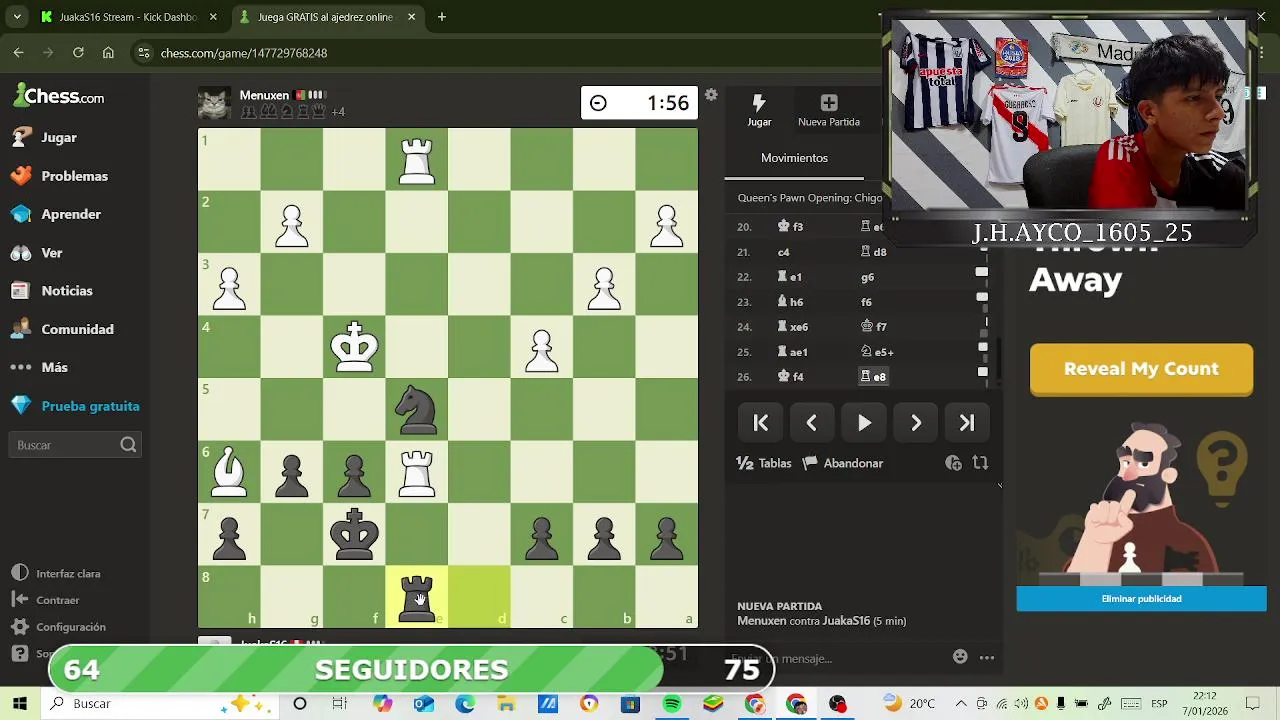Screen dimensions: 1280x720
Task: Step back one move
Action: [812, 423]
